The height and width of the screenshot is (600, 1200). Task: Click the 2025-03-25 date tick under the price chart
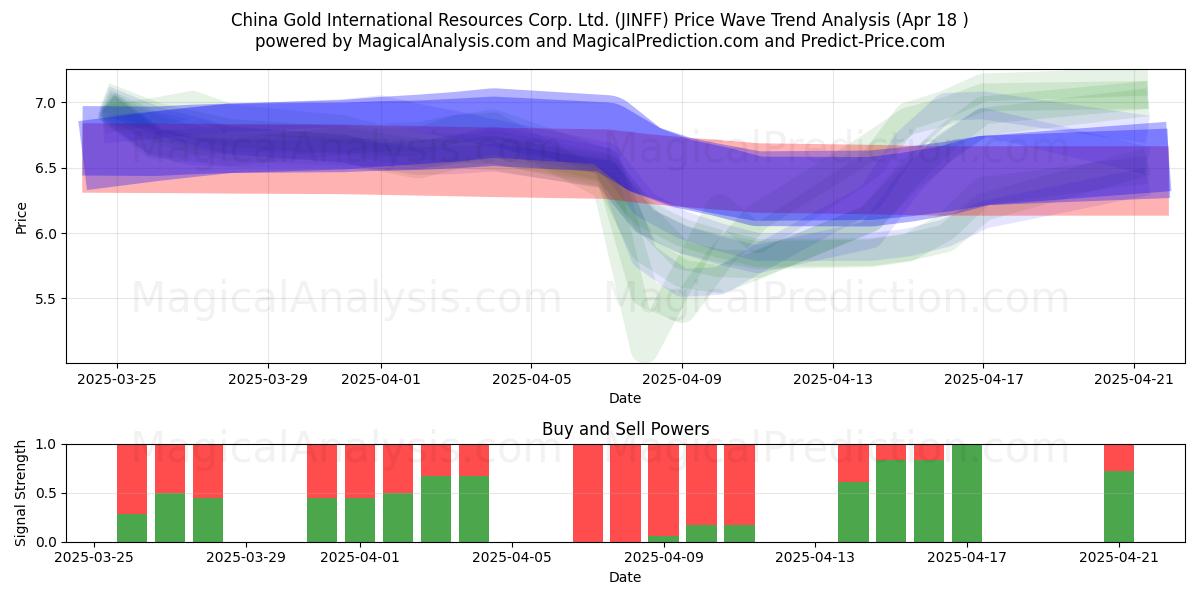pos(117,379)
